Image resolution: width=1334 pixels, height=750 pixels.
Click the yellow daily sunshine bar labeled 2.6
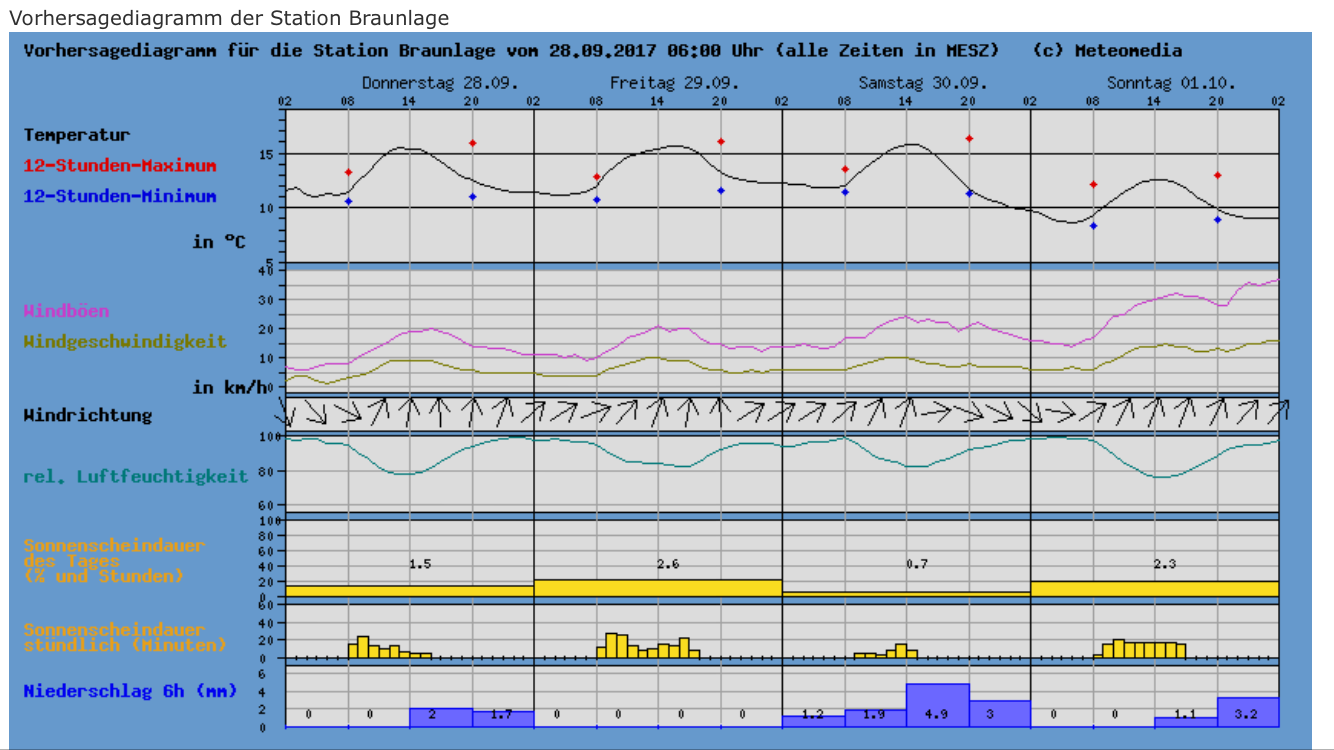click(x=657, y=588)
